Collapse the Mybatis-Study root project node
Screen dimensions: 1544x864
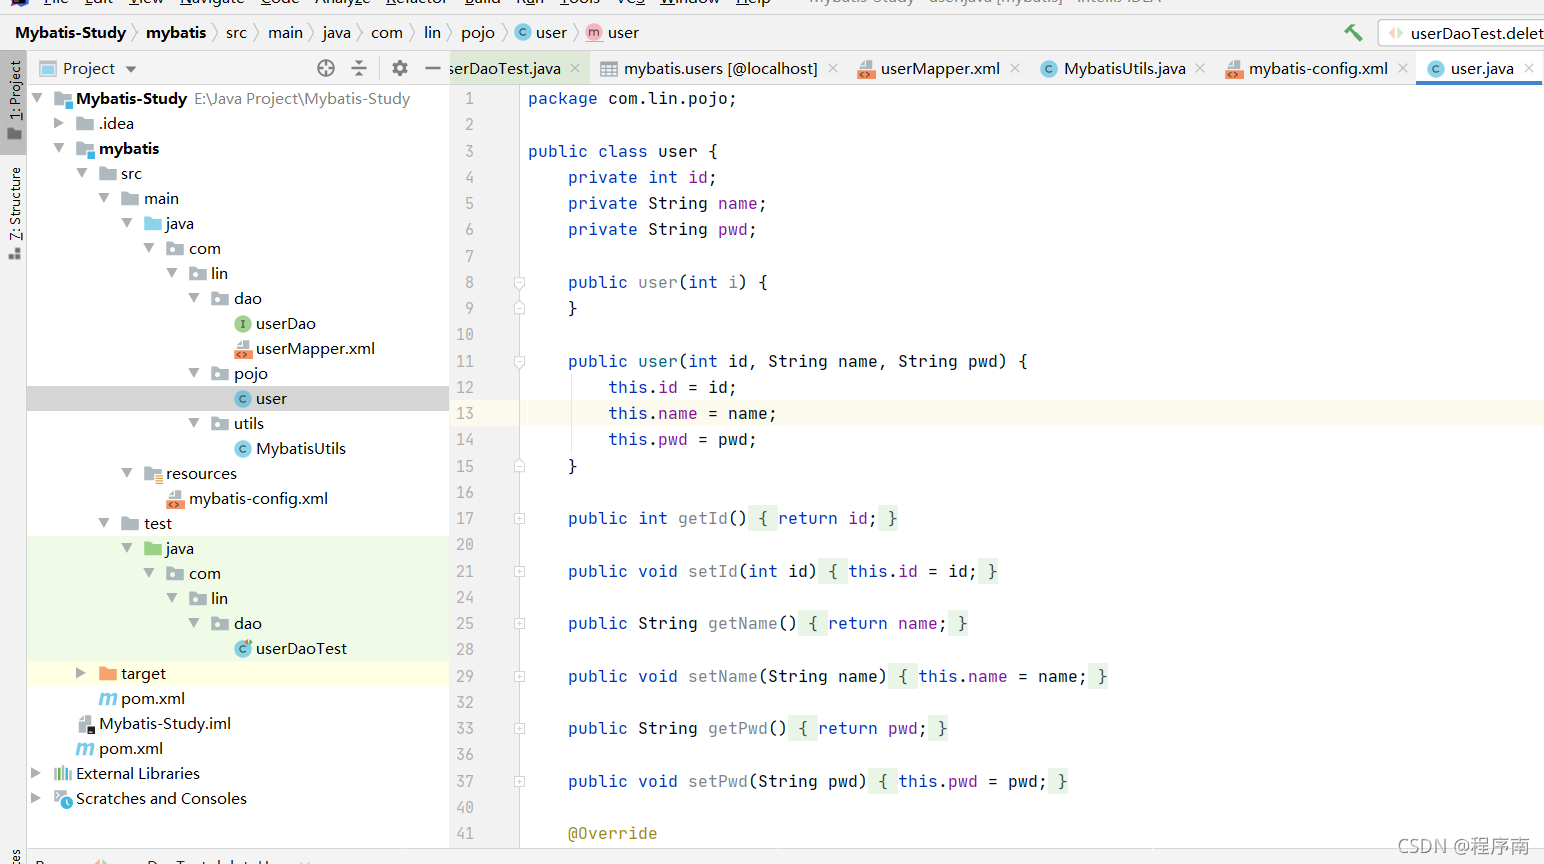click(x=37, y=98)
